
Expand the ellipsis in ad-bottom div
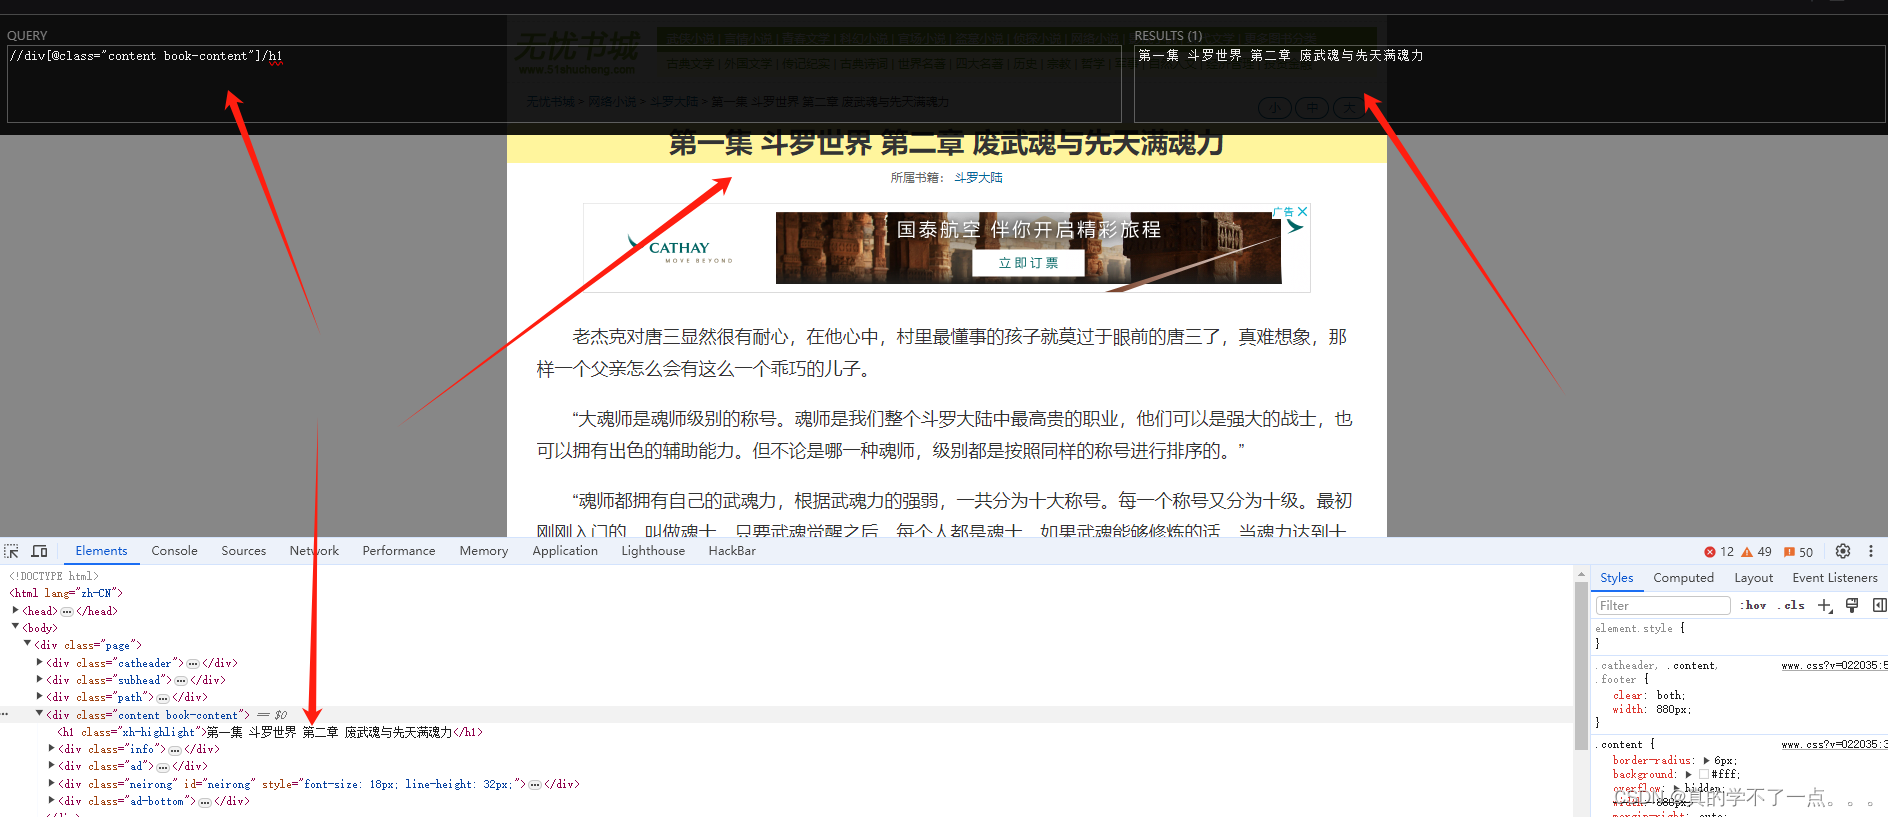[x=205, y=802]
